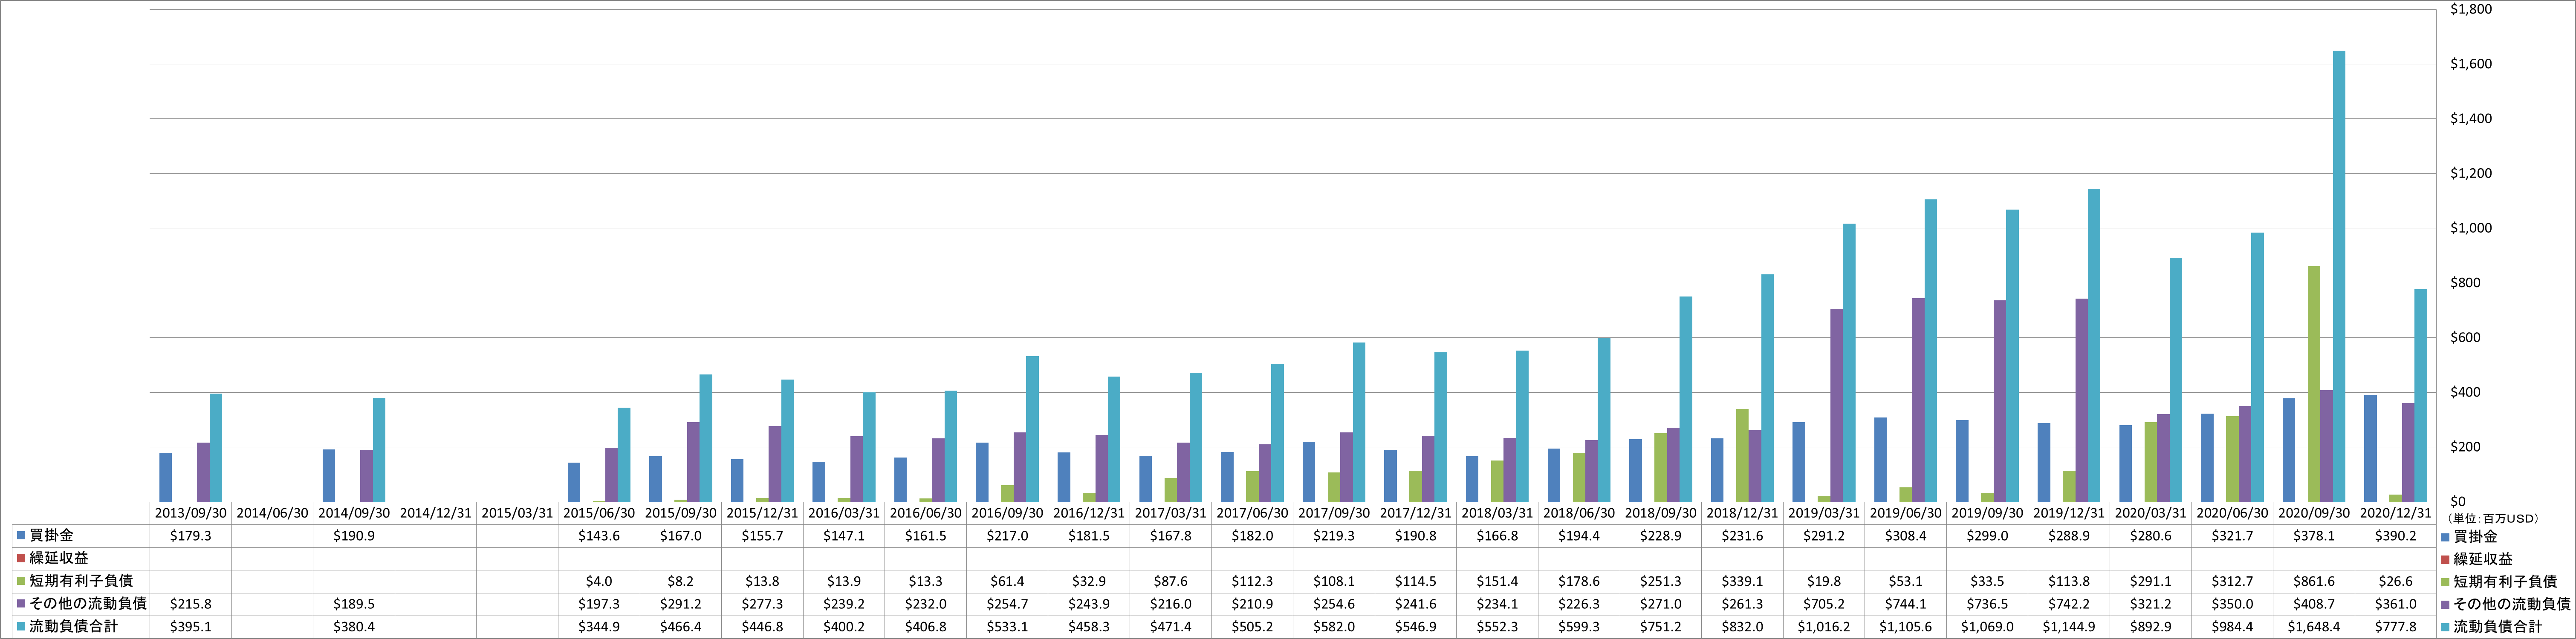
Task: Click the $892.9 cell for 2020/03/31
Action: 2152,627
